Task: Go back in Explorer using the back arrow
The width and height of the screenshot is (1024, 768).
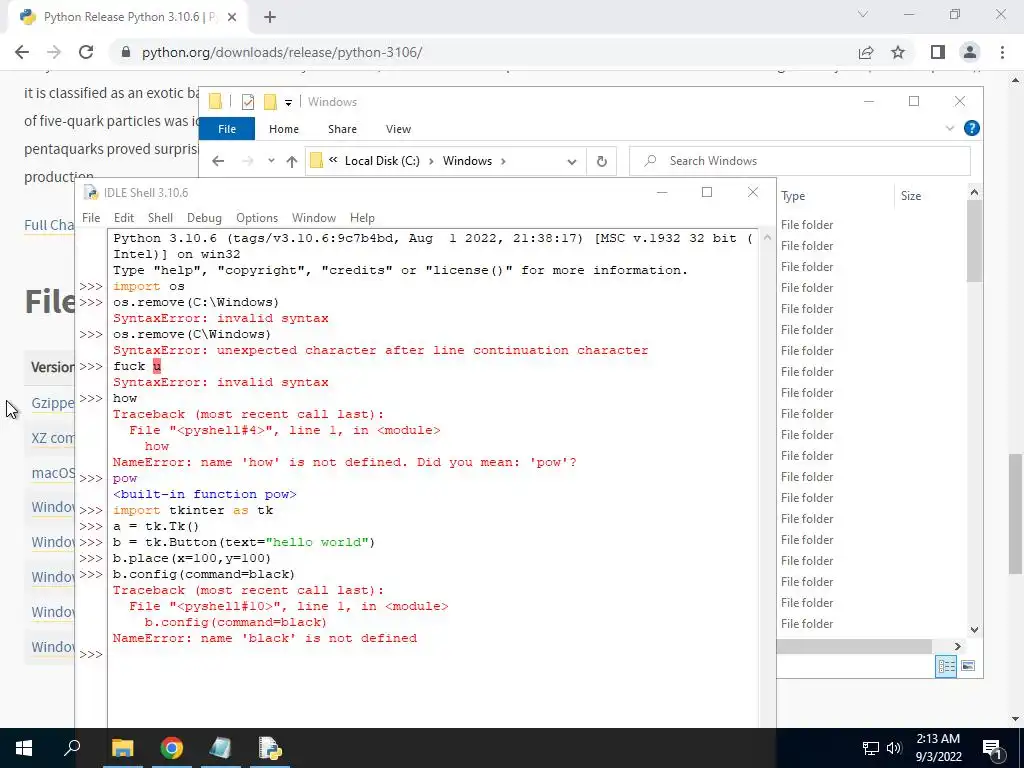Action: (218, 161)
